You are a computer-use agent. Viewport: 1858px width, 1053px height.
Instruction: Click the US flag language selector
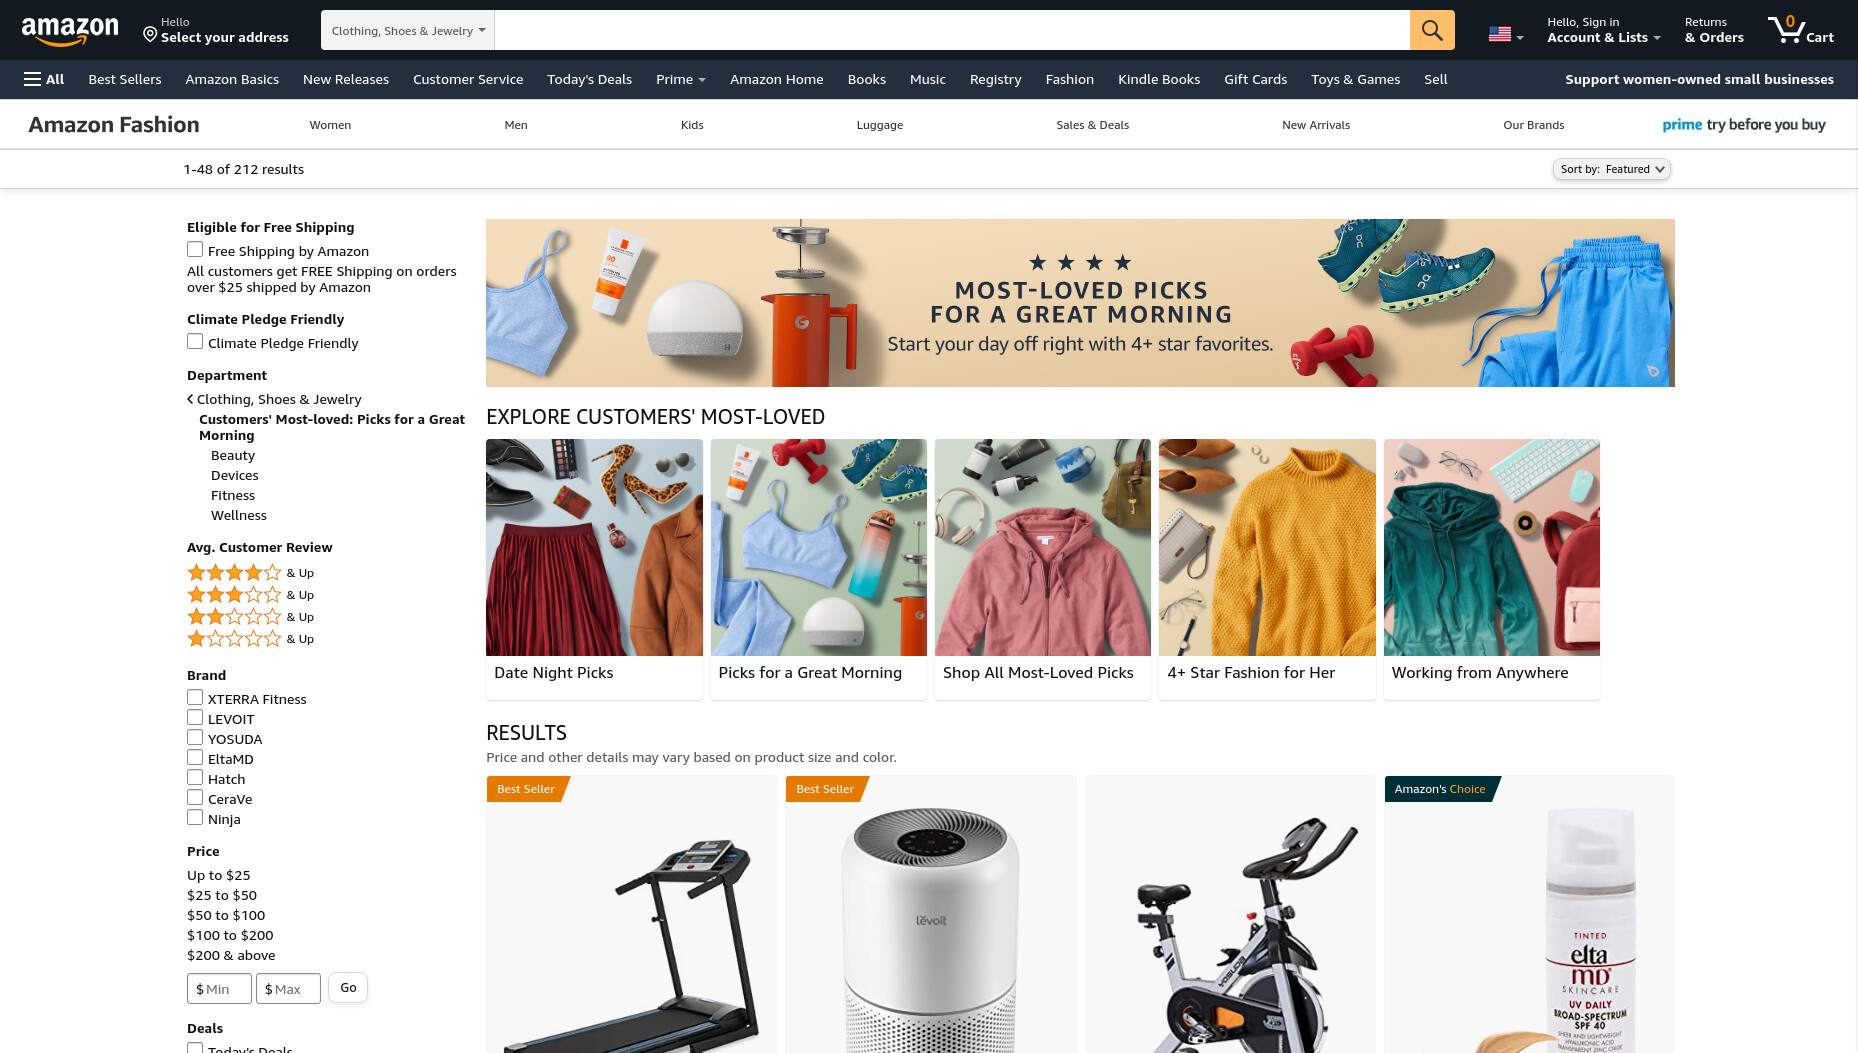point(1505,35)
